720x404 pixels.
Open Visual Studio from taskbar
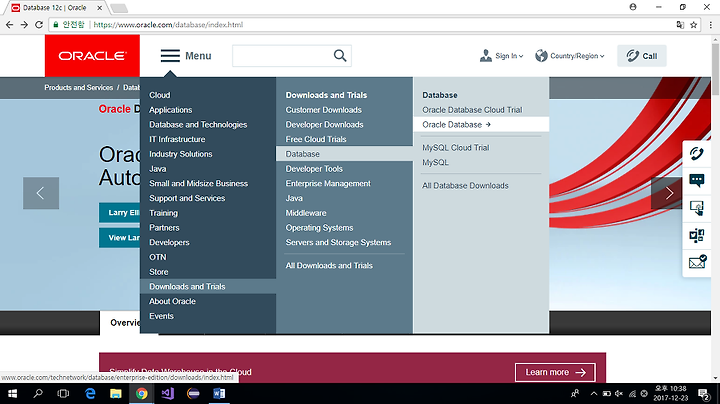(x=168, y=393)
